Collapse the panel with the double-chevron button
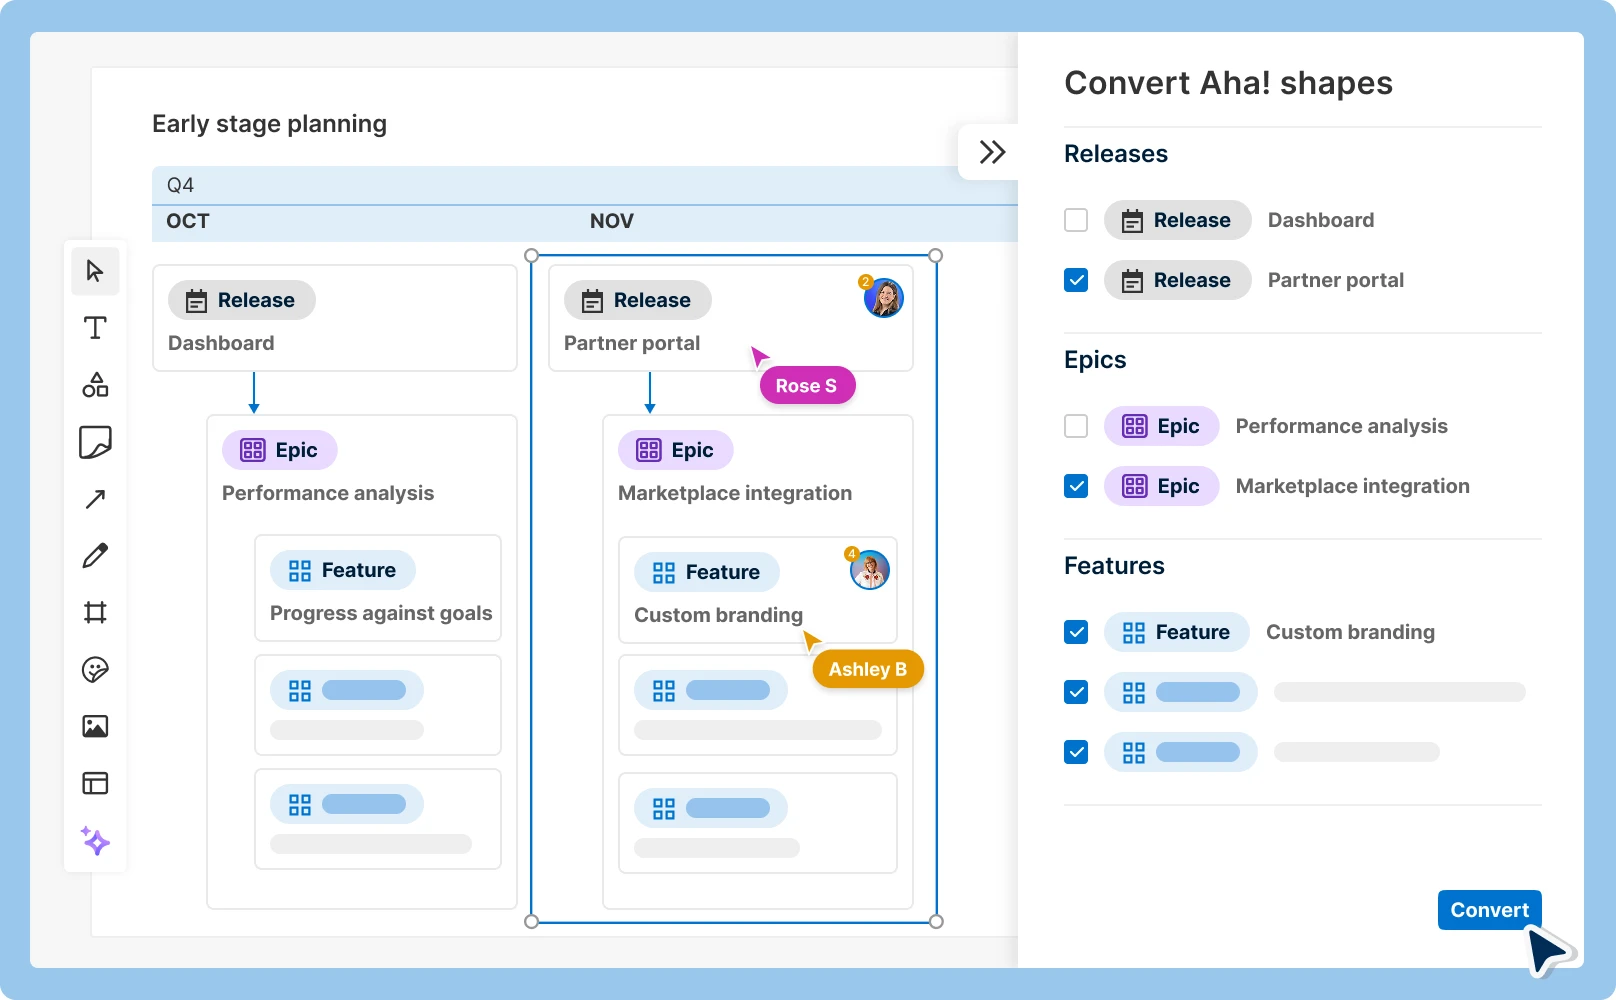 pos(993,151)
